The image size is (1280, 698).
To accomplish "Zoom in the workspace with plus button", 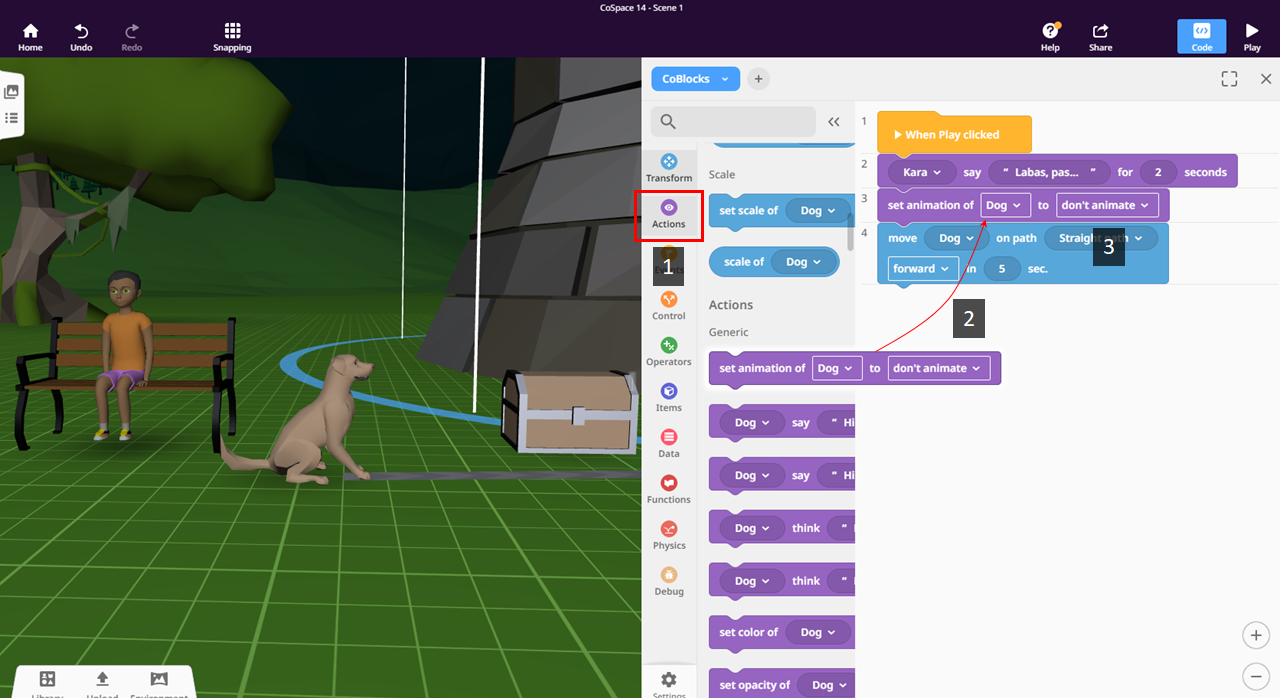I will pyautogui.click(x=1255, y=635).
